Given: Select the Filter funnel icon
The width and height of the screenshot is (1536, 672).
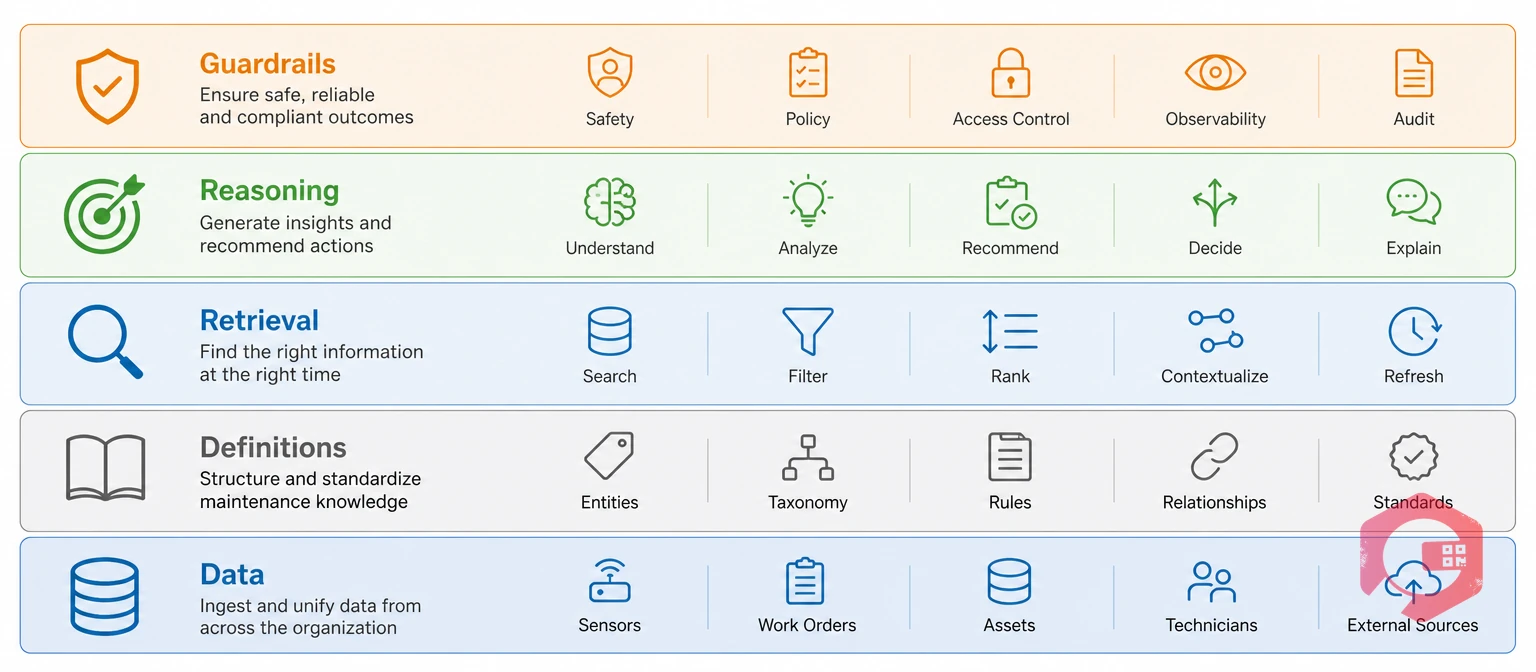Looking at the screenshot, I should coord(807,331).
